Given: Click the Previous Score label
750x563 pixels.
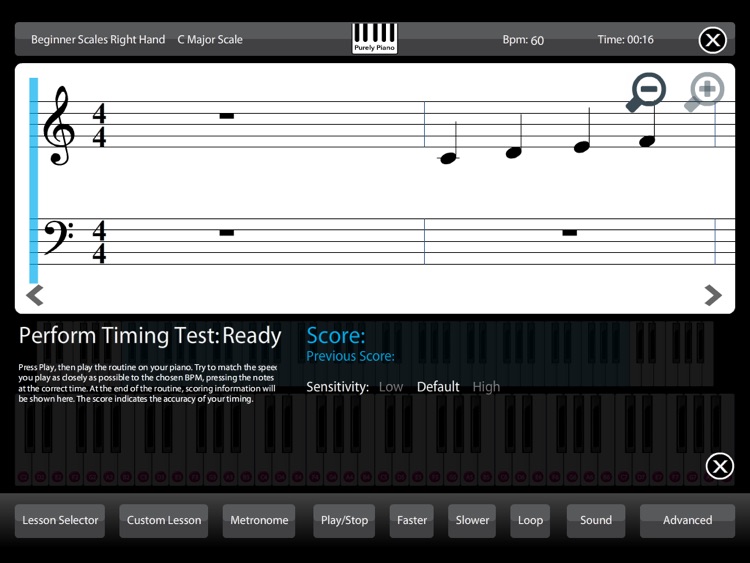Looking at the screenshot, I should point(350,356).
